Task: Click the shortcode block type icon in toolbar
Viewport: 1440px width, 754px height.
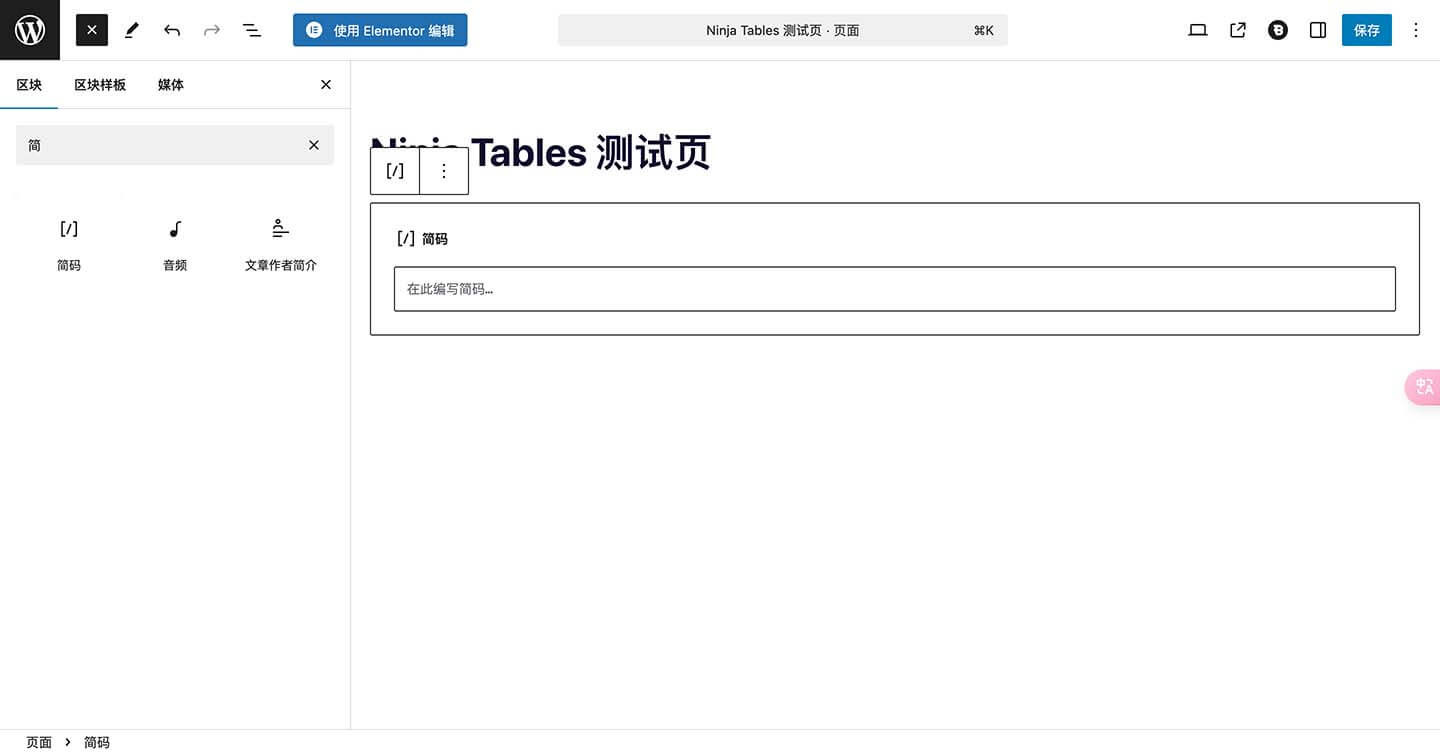Action: pos(395,171)
